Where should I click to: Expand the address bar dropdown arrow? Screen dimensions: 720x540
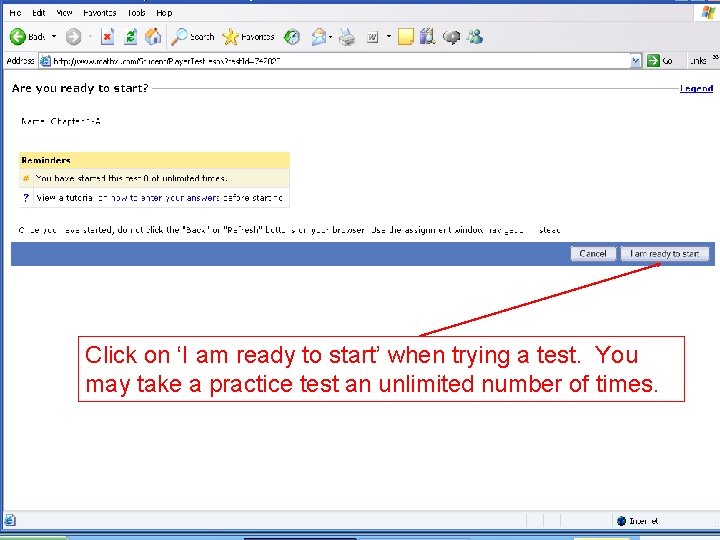click(636, 61)
